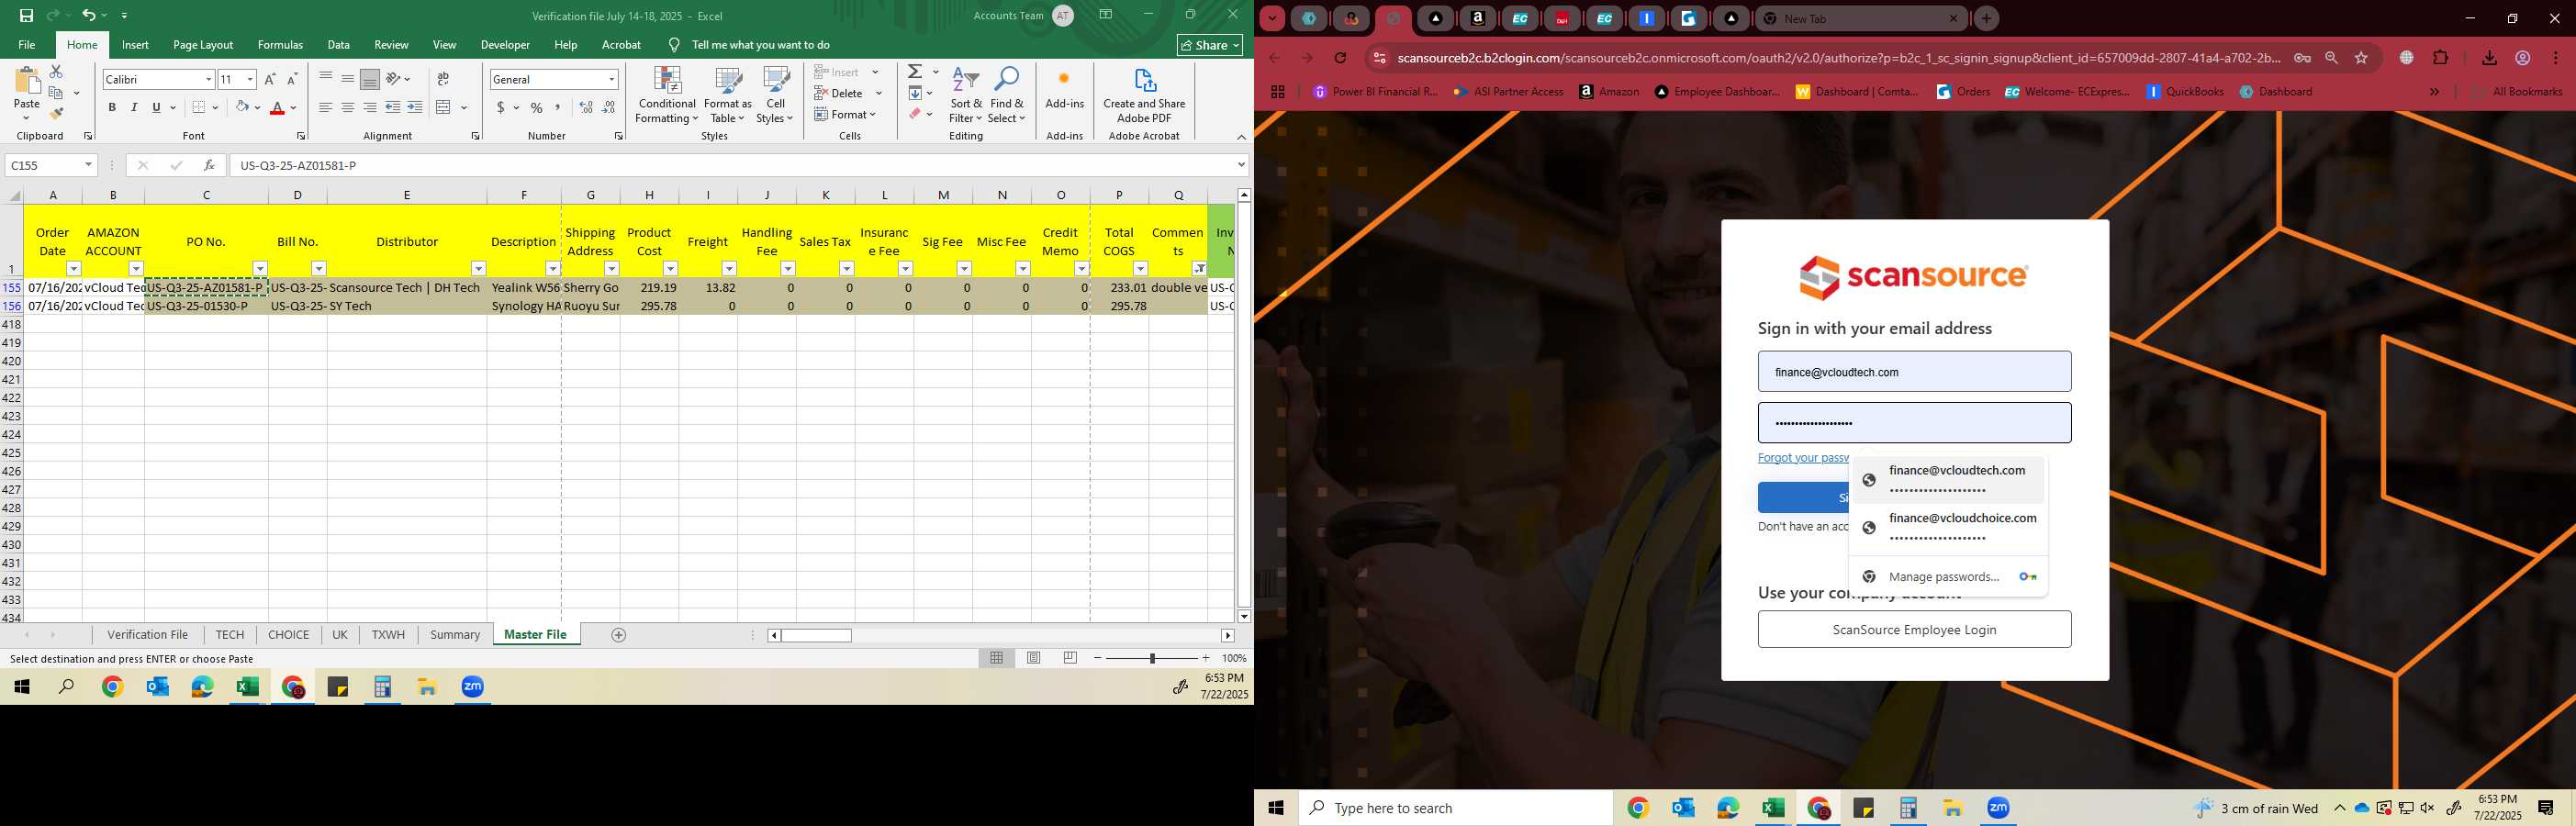Viewport: 2576px width, 826px height.
Task: Bookmark this page with star icon
Action: (2361, 58)
